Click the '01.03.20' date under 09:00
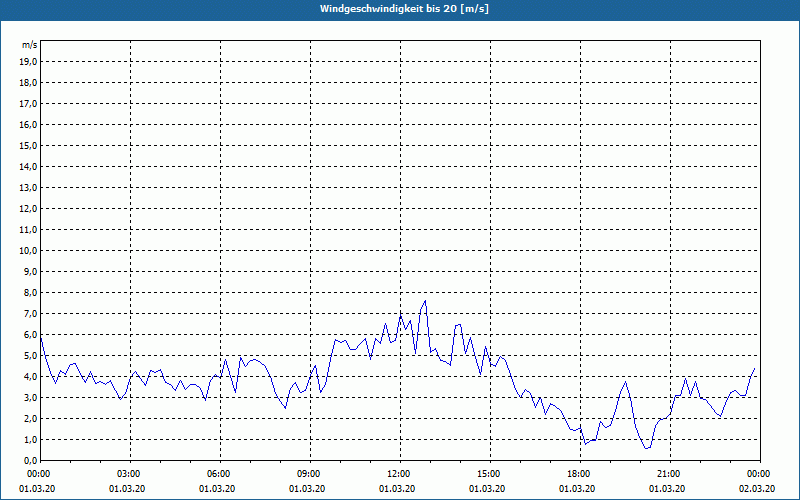Screen dimensions: 800x500 click(x=307, y=489)
